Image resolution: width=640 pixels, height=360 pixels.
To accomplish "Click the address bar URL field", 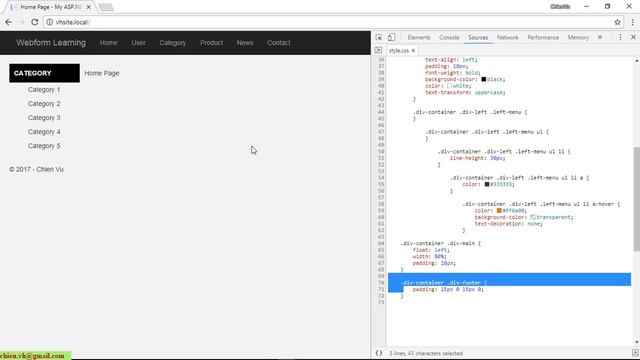I will pos(327,22).
